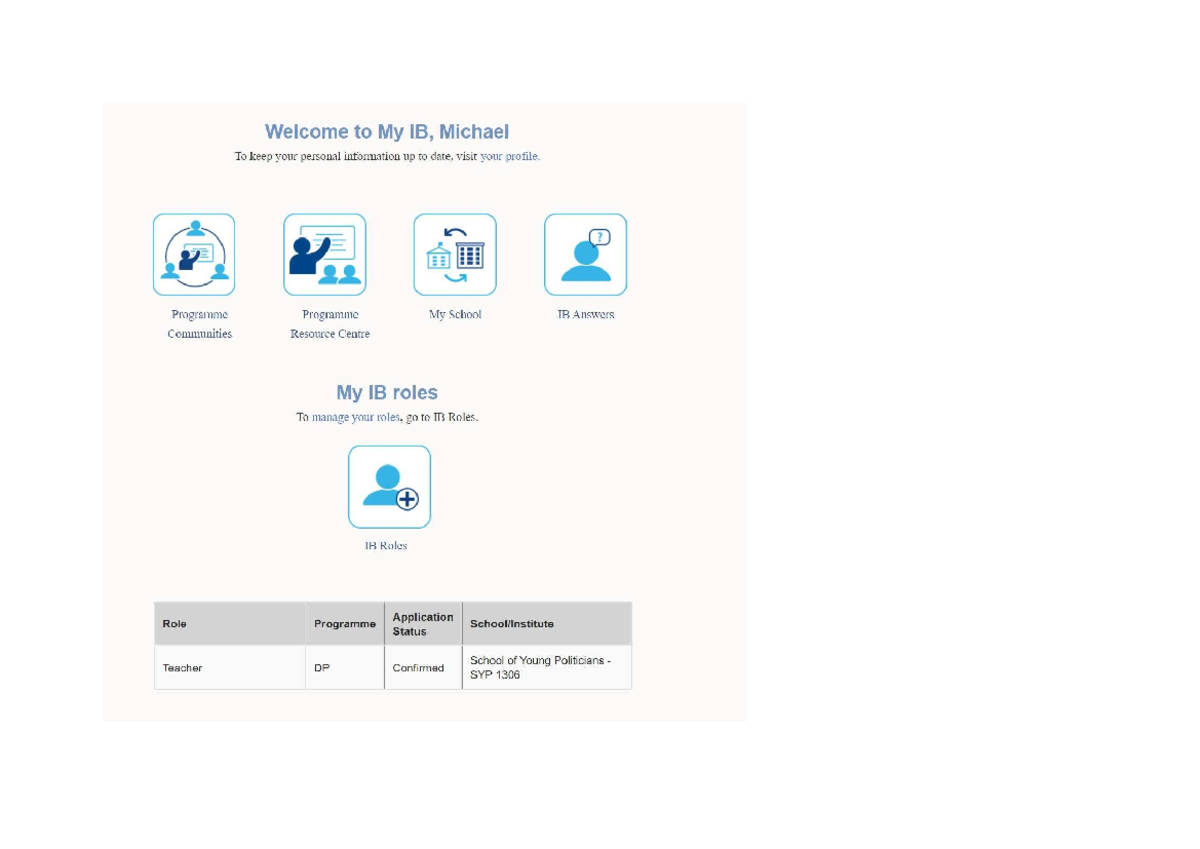Click the IB Roles text label

(386, 546)
